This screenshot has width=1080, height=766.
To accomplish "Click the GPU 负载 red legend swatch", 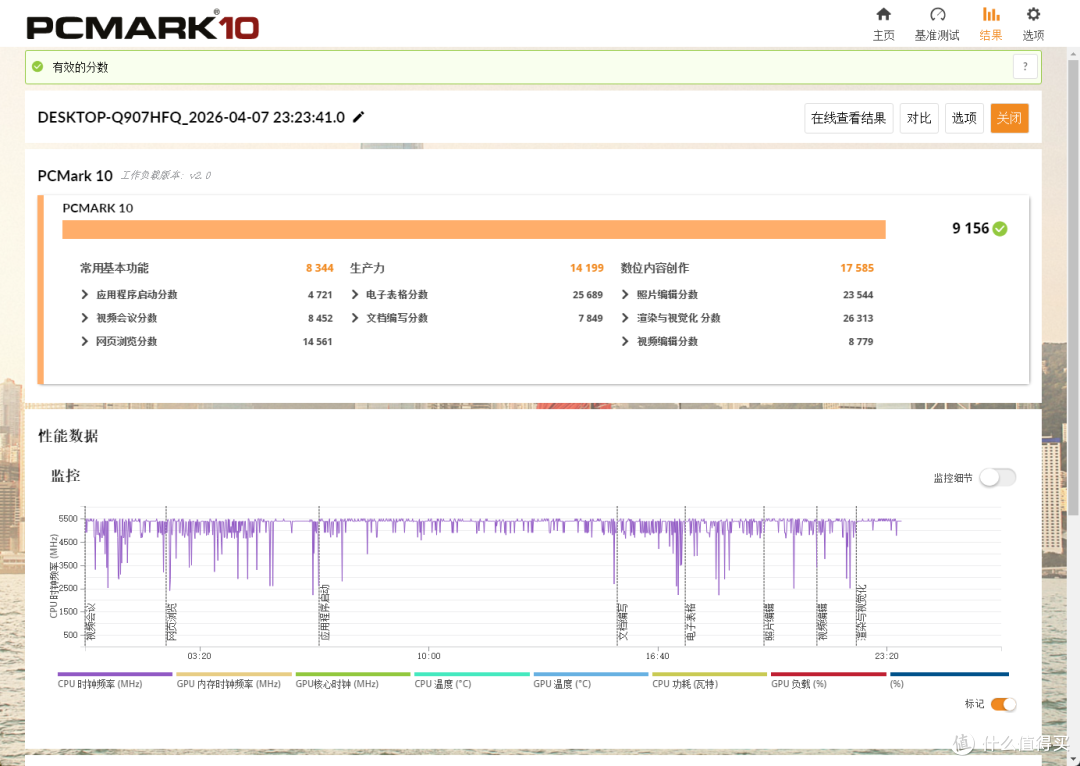I will [829, 674].
